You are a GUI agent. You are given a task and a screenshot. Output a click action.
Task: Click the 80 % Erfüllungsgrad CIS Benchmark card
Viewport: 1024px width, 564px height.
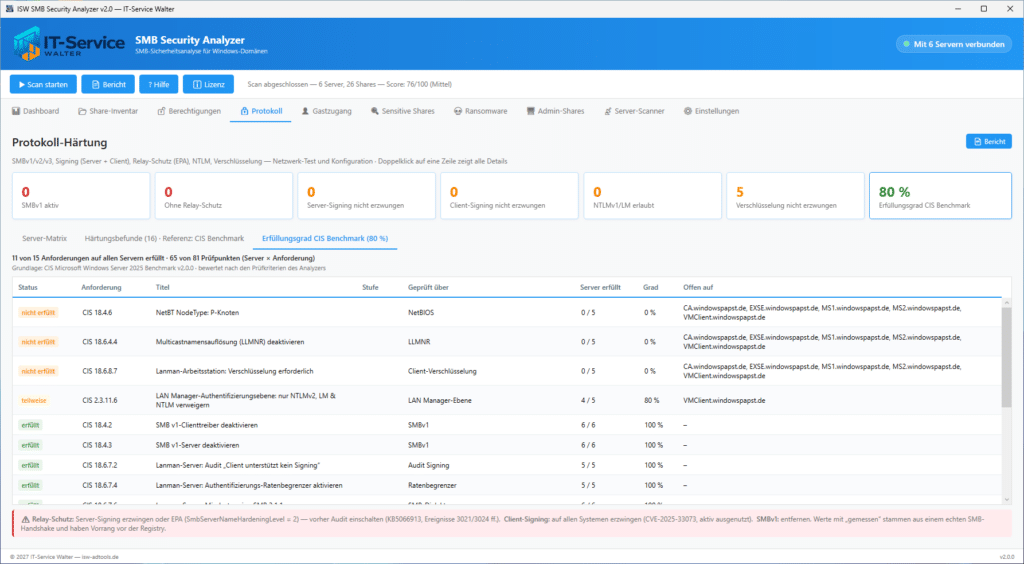coord(940,196)
